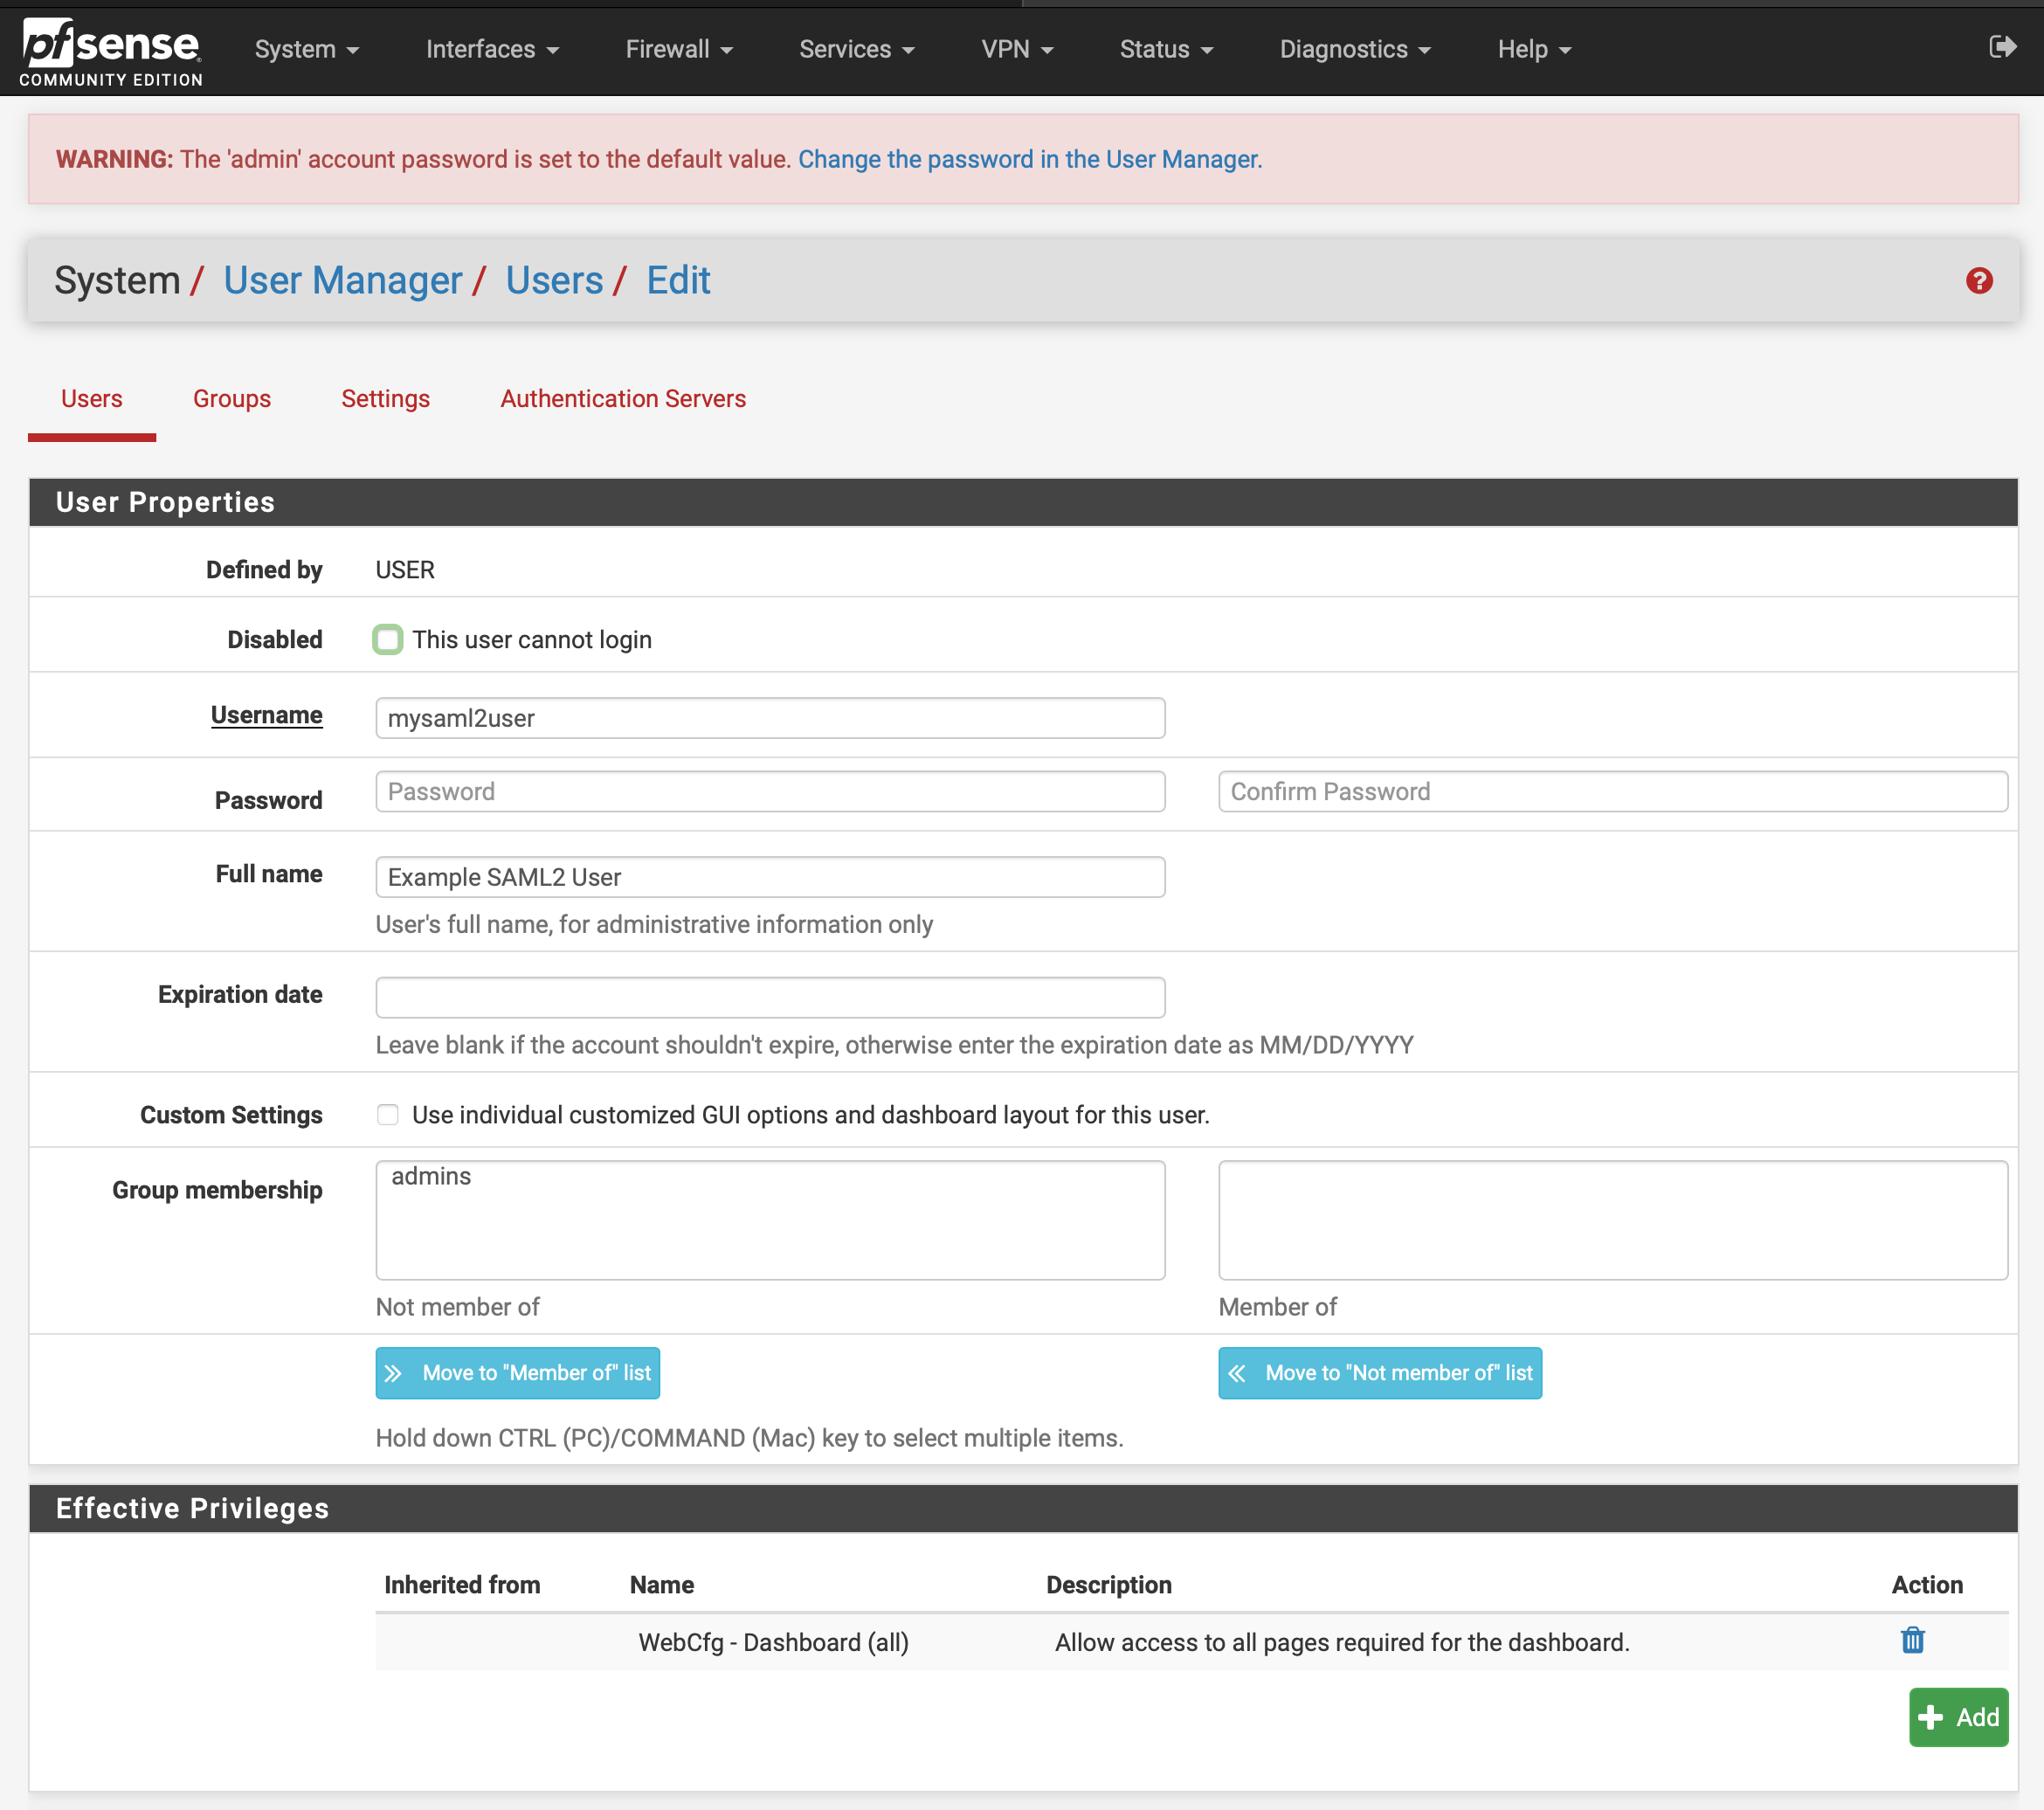Expand the VPN menu
The image size is (2044, 1810).
1016,49
